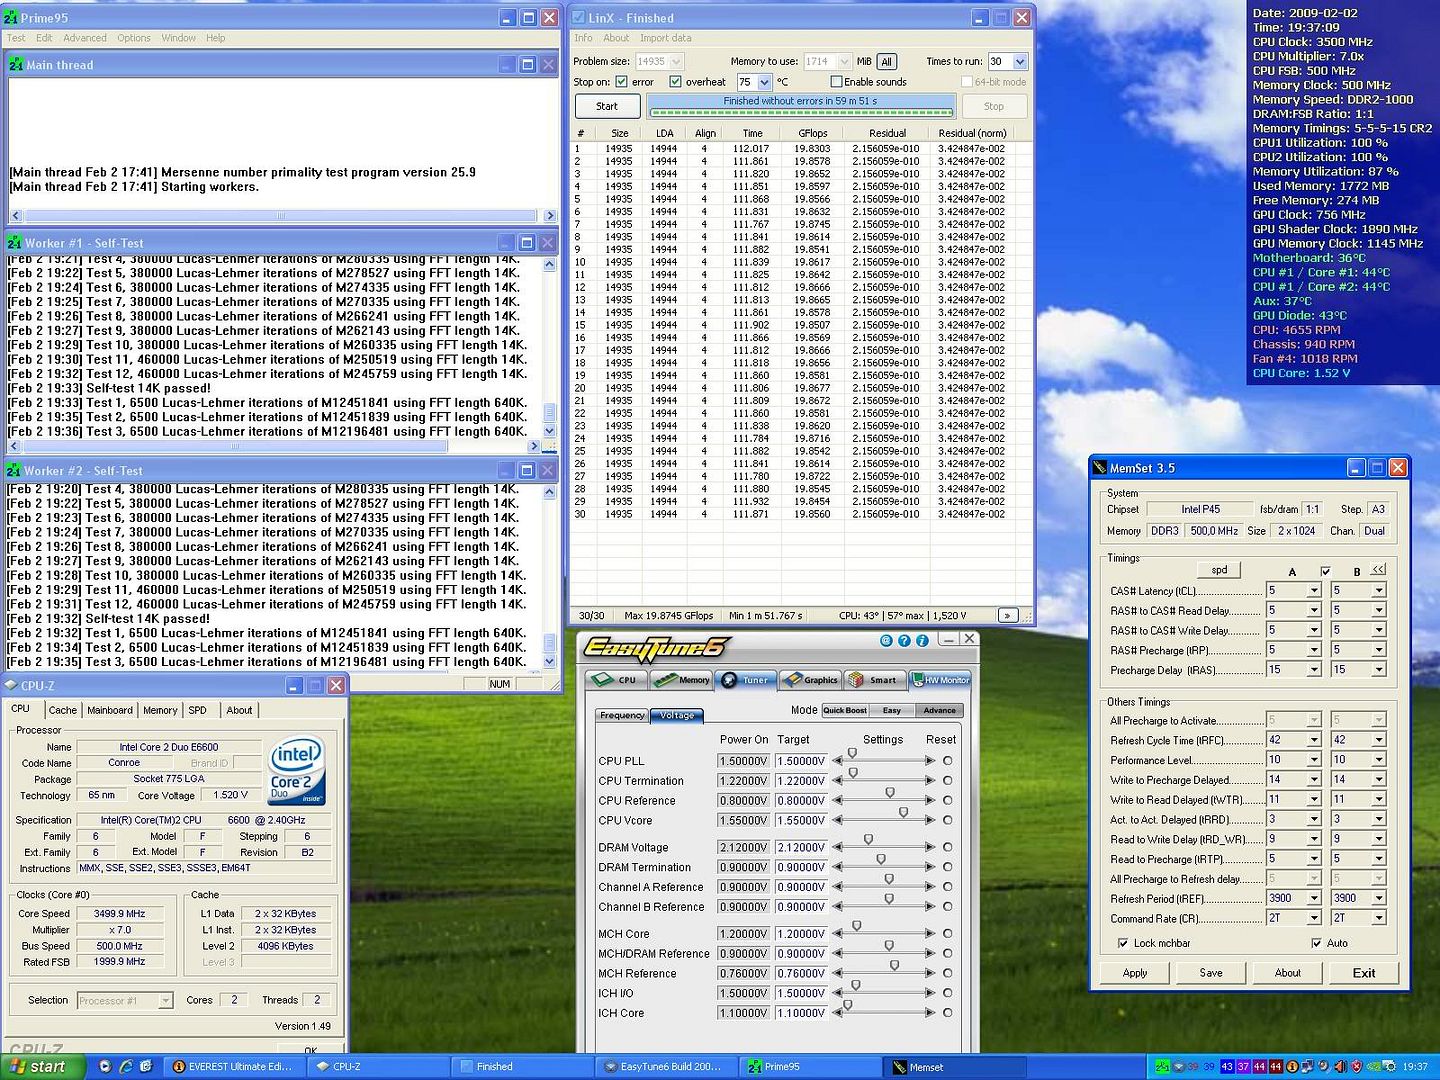Enable sounds checkbox in LinX
This screenshot has width=1440, height=1080.
[836, 82]
